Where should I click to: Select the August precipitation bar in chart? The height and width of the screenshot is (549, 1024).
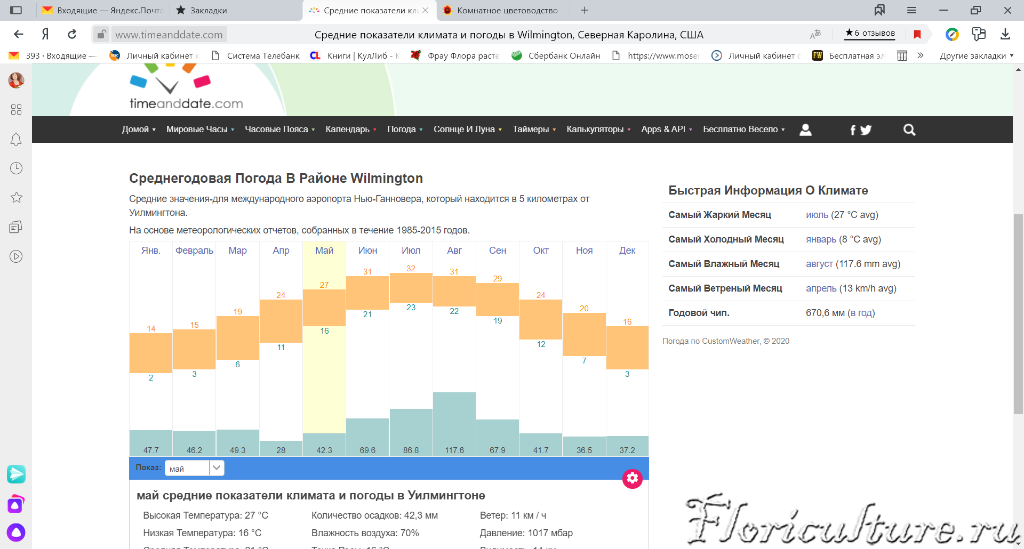[x=454, y=424]
